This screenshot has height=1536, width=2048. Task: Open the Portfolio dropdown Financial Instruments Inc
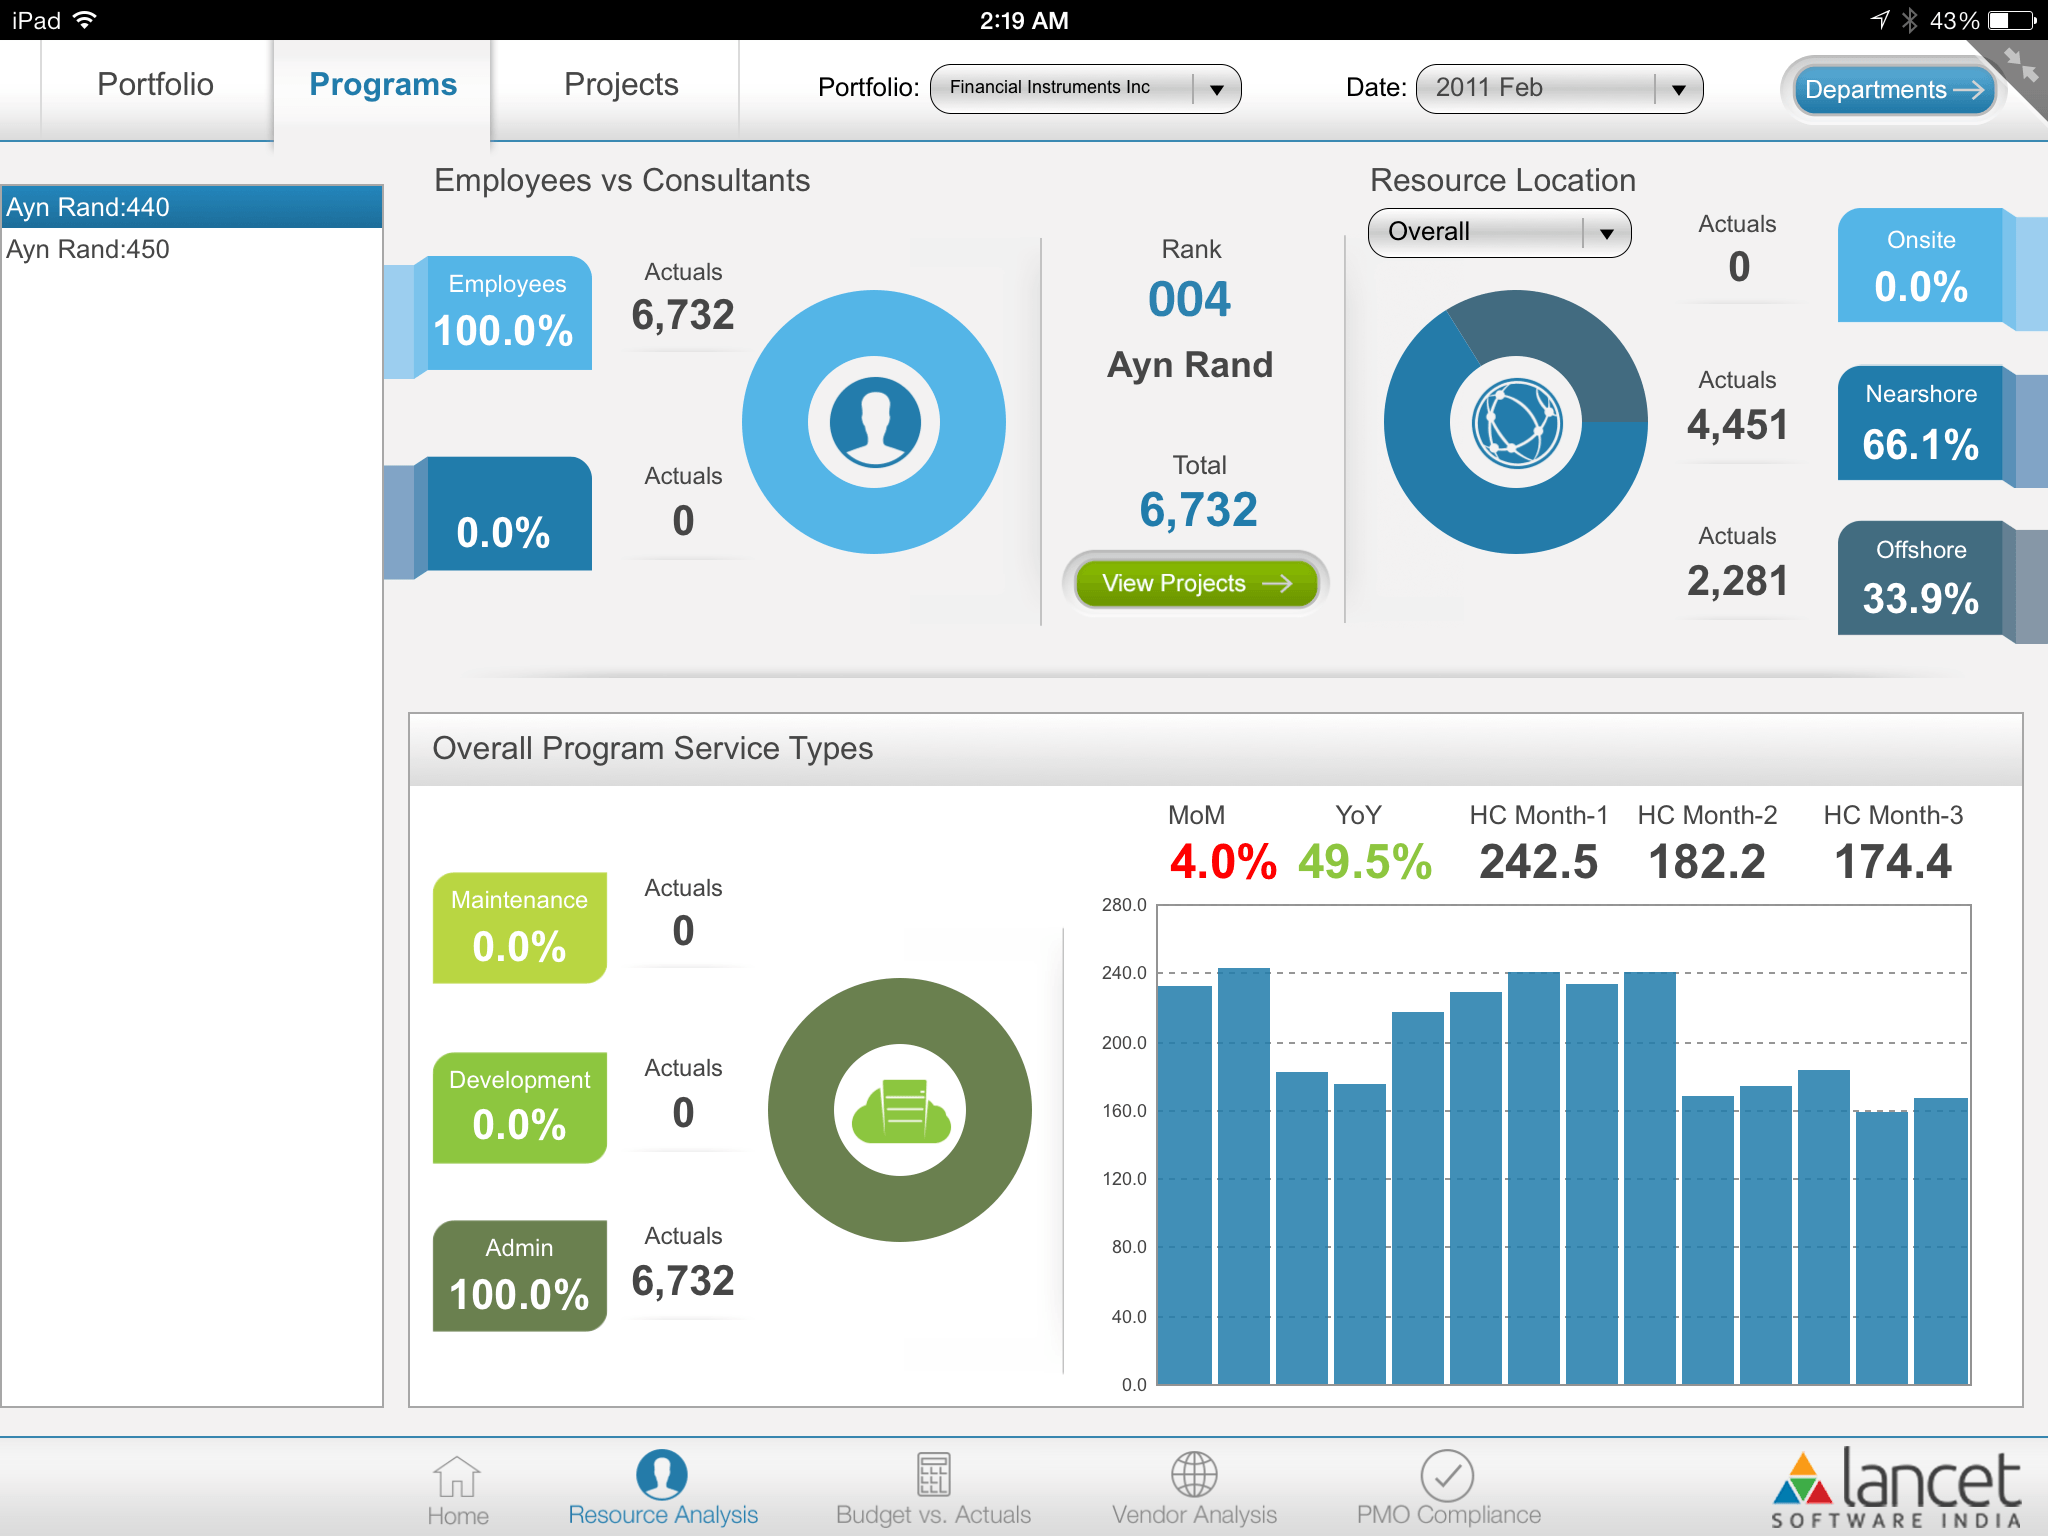[1085, 88]
